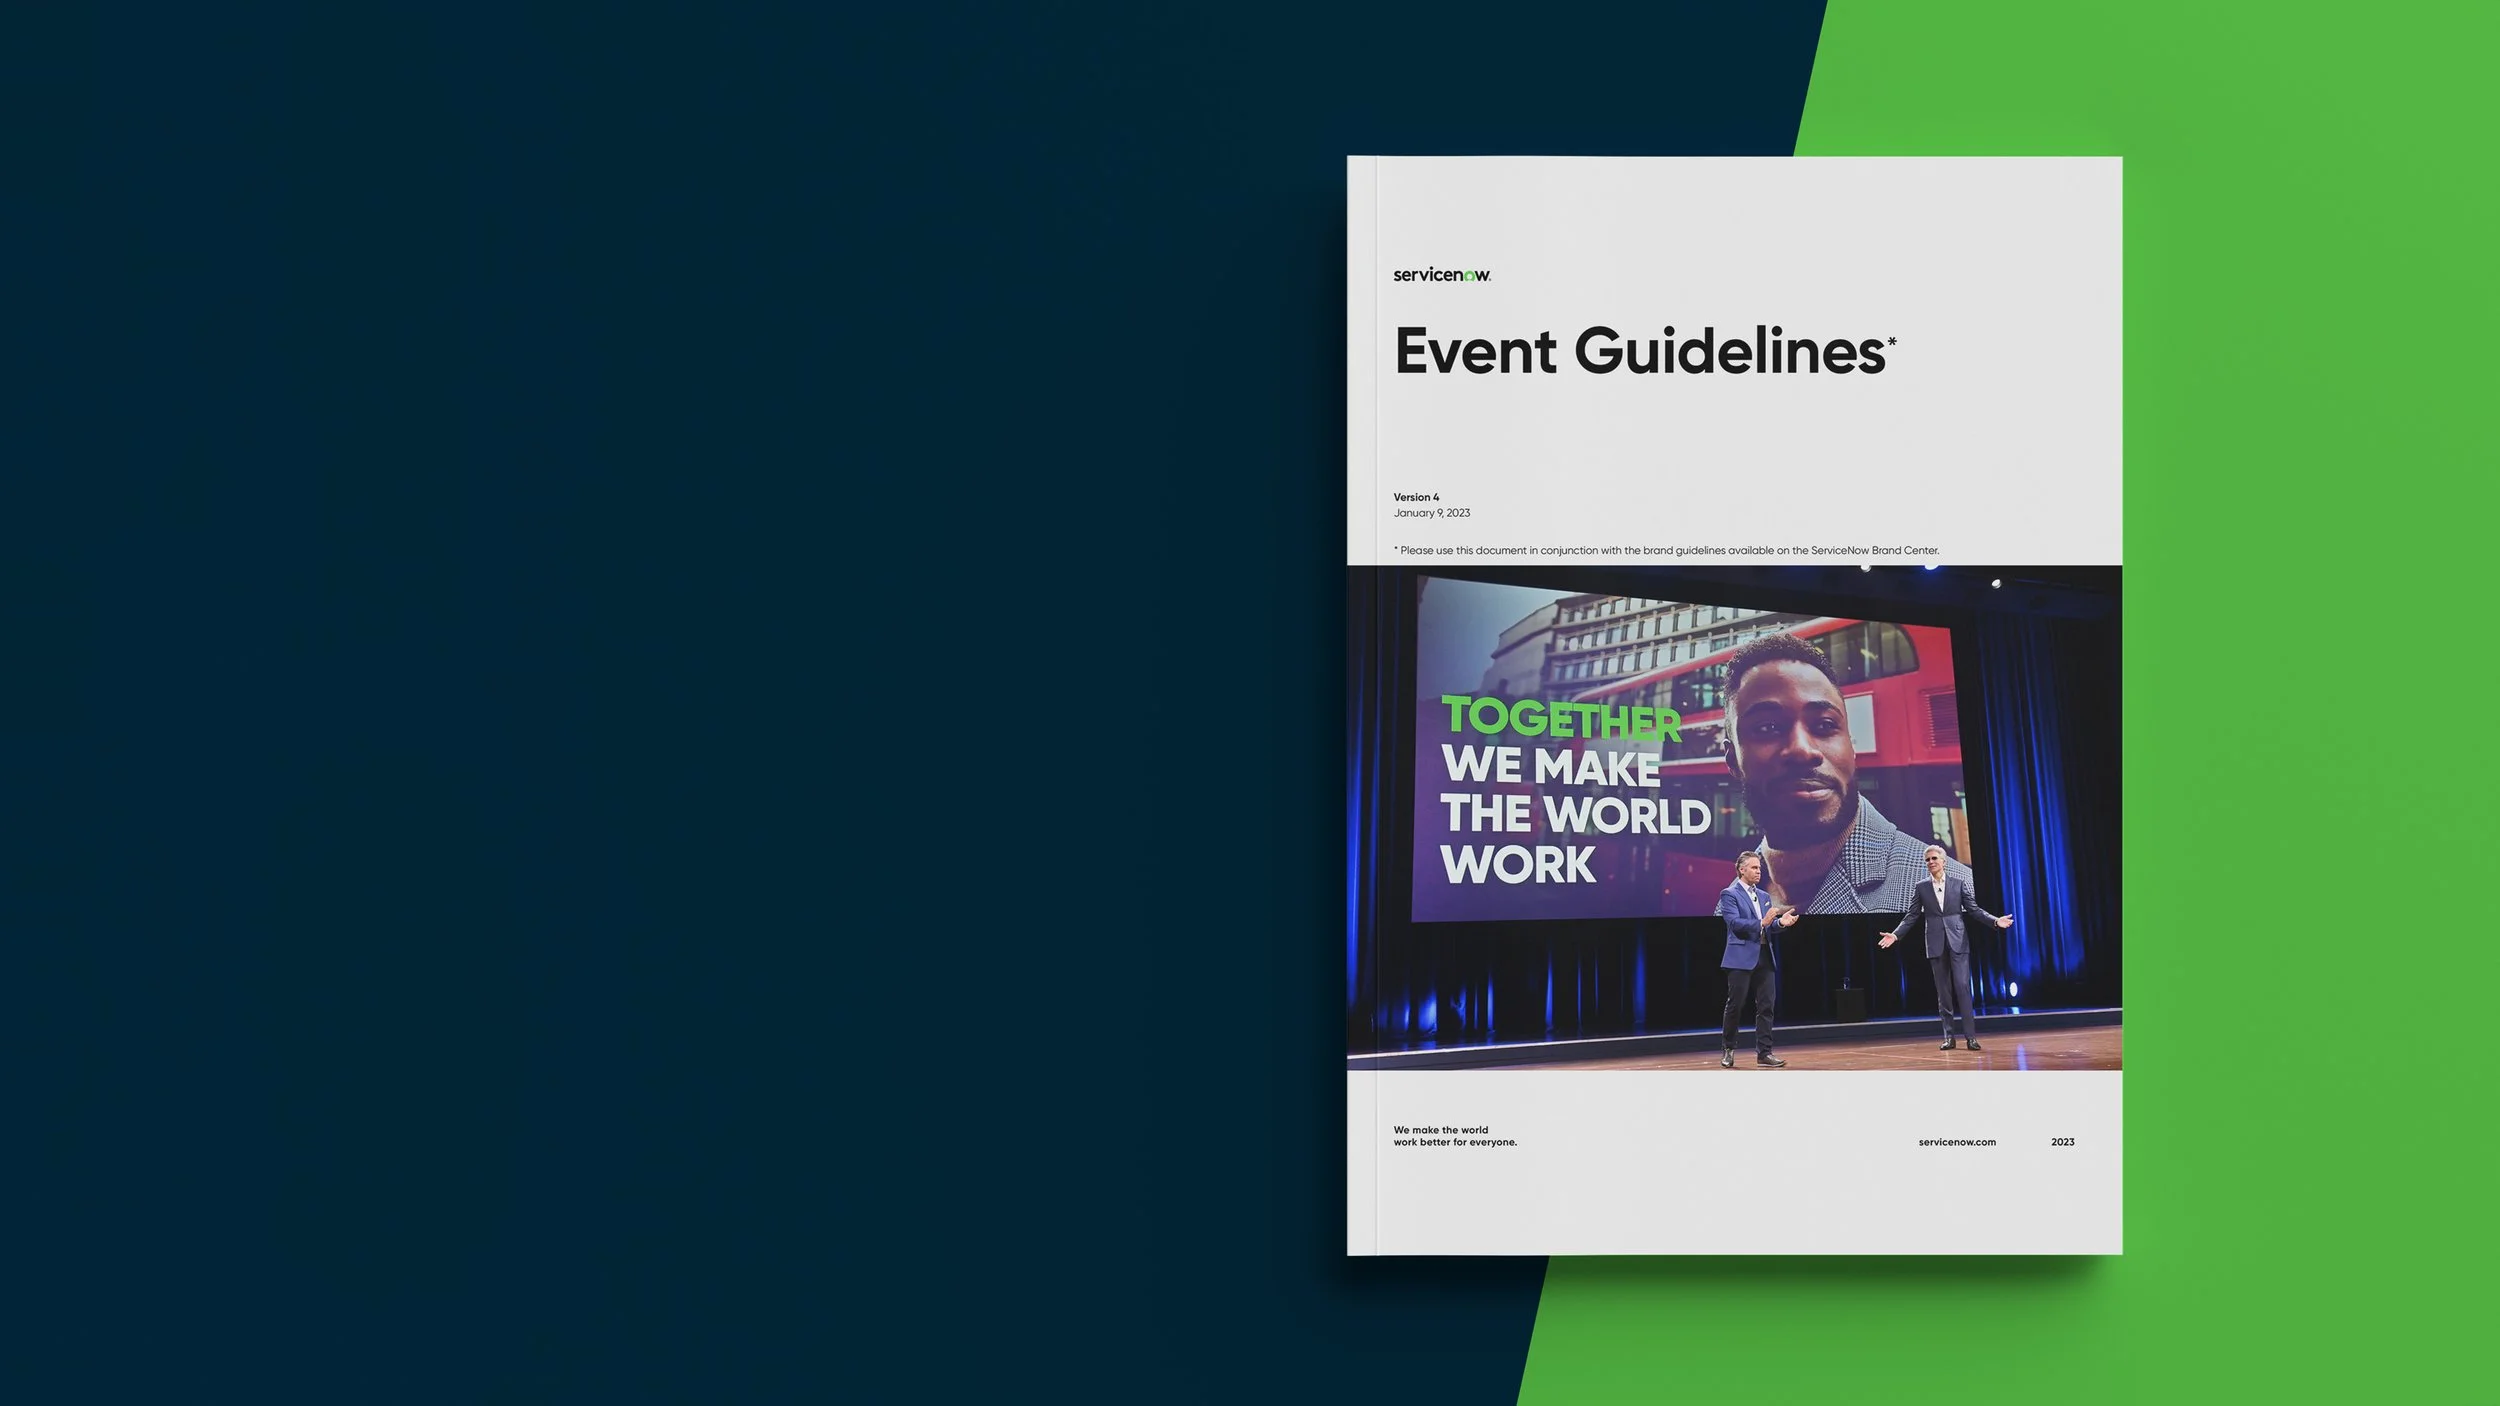Click the servicenow logo on the cover
The height and width of the screenshot is (1406, 2500).
coord(1442,275)
